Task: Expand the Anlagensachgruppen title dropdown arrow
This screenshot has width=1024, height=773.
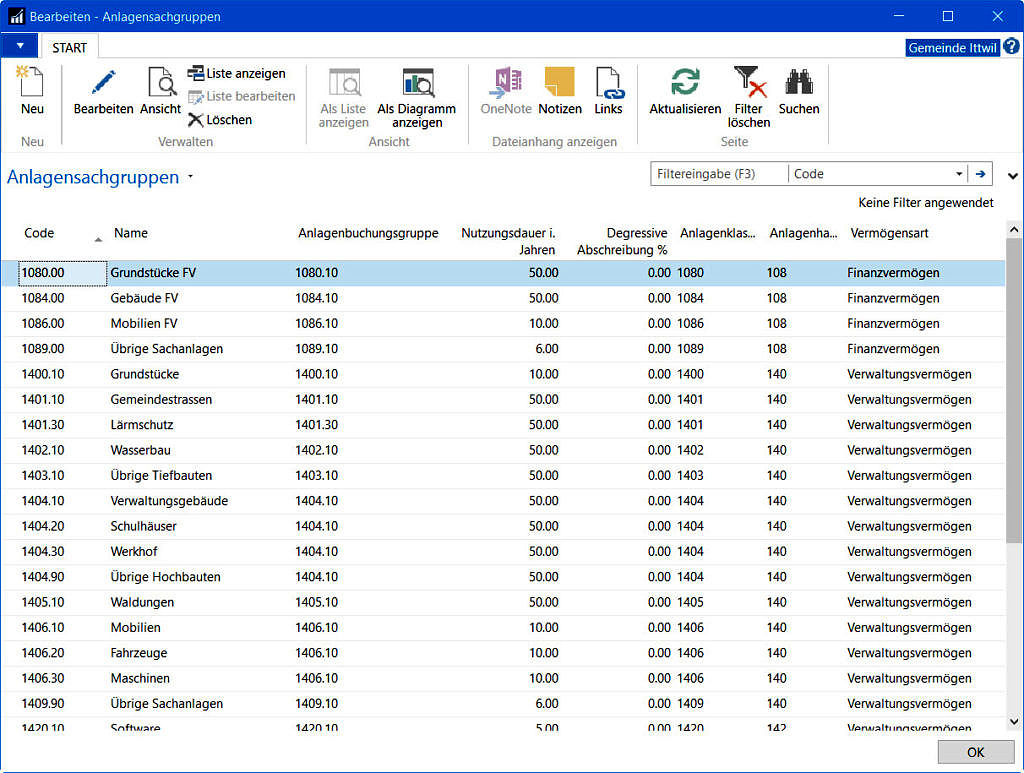Action: pos(190,176)
